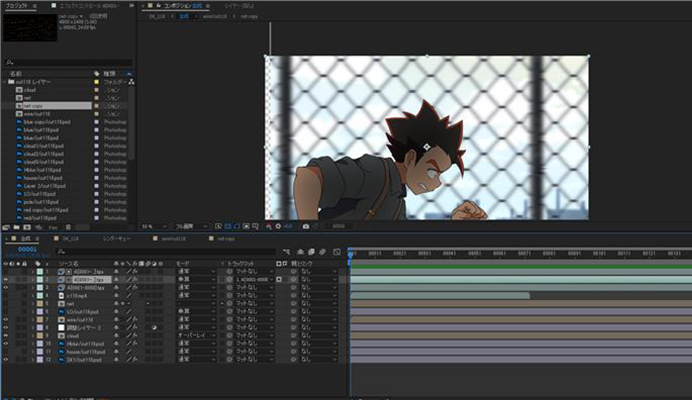Toggle the transparency grid icon in viewer
The image size is (692, 400).
coord(229,227)
